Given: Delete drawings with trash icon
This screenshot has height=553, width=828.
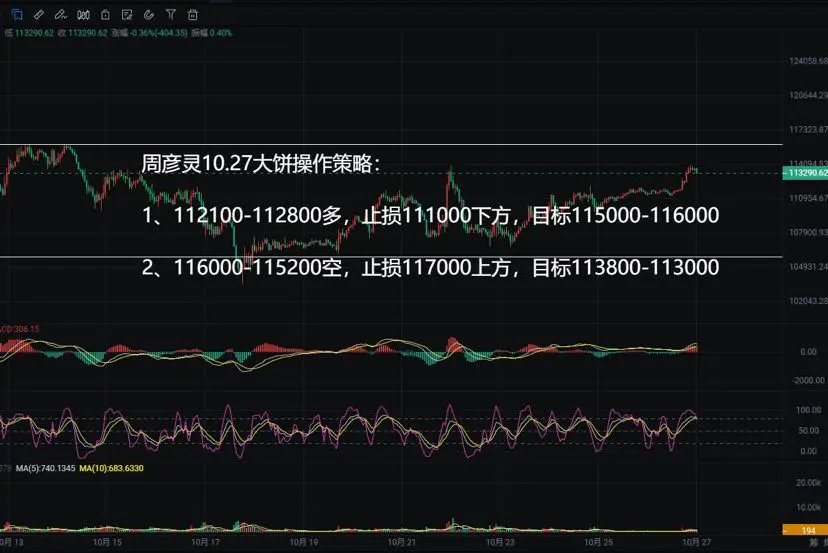Looking at the screenshot, I should click(193, 15).
